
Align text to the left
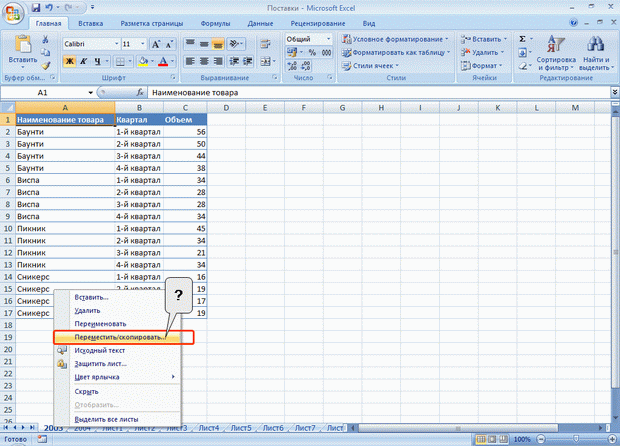(x=190, y=61)
